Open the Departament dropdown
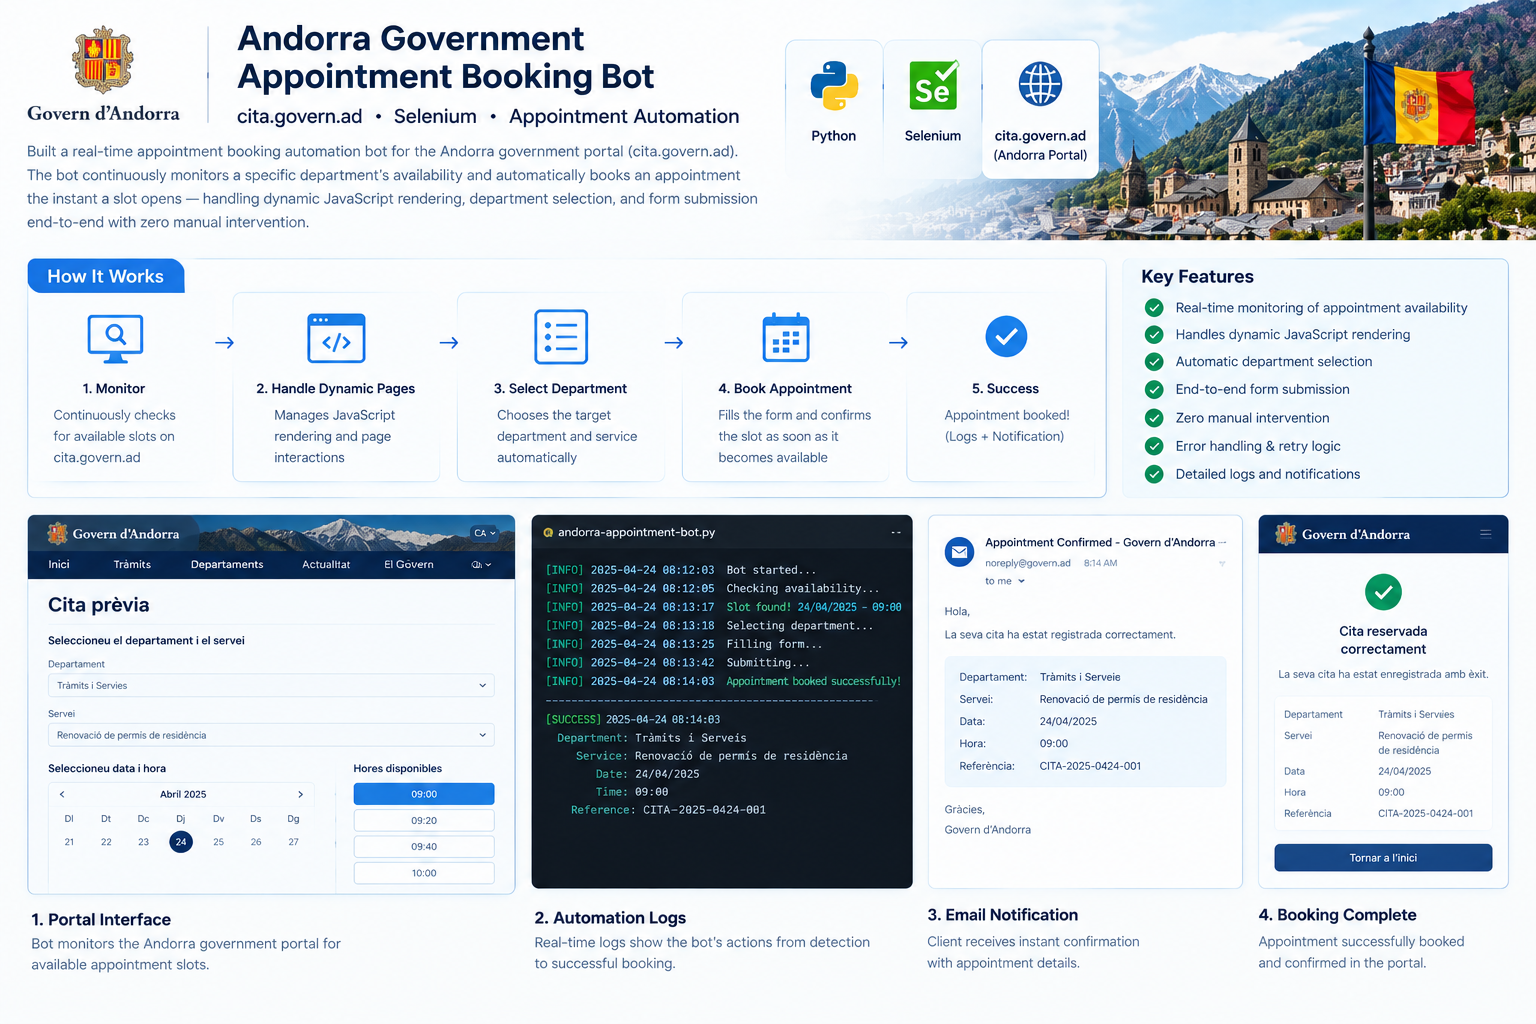1536x1024 pixels. pyautogui.click(x=271, y=686)
